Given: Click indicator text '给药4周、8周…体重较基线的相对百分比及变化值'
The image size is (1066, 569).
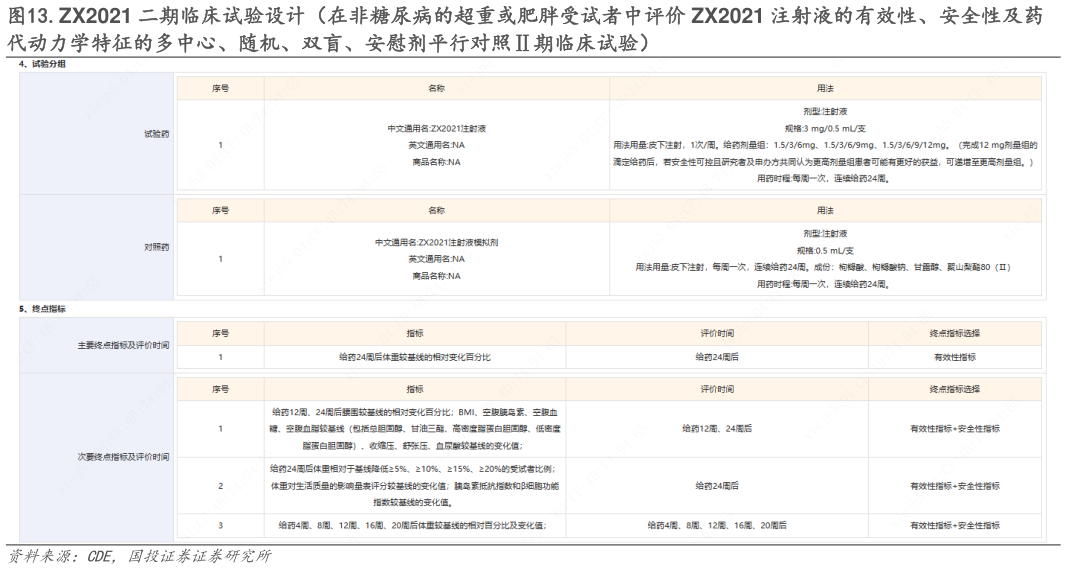Looking at the screenshot, I should tap(415, 525).
